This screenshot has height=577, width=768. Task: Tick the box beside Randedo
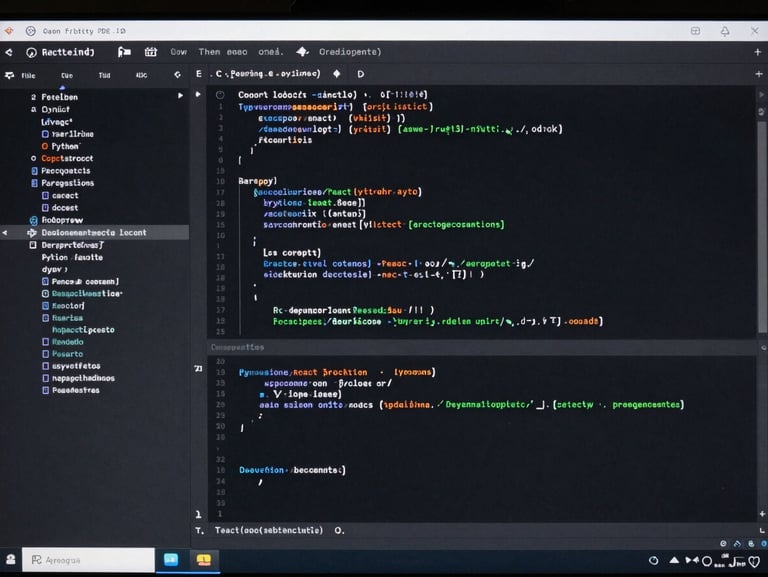coord(45,341)
